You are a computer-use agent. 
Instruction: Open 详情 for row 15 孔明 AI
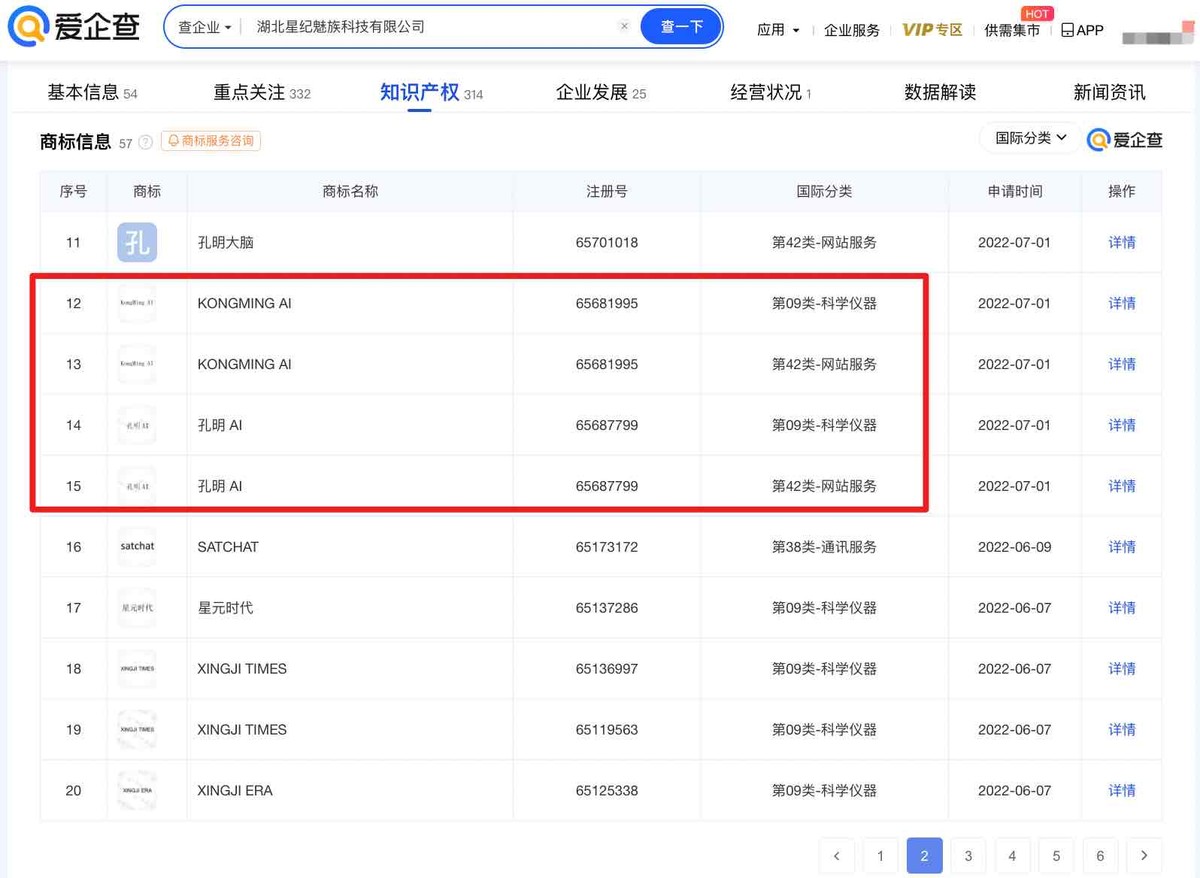1122,487
